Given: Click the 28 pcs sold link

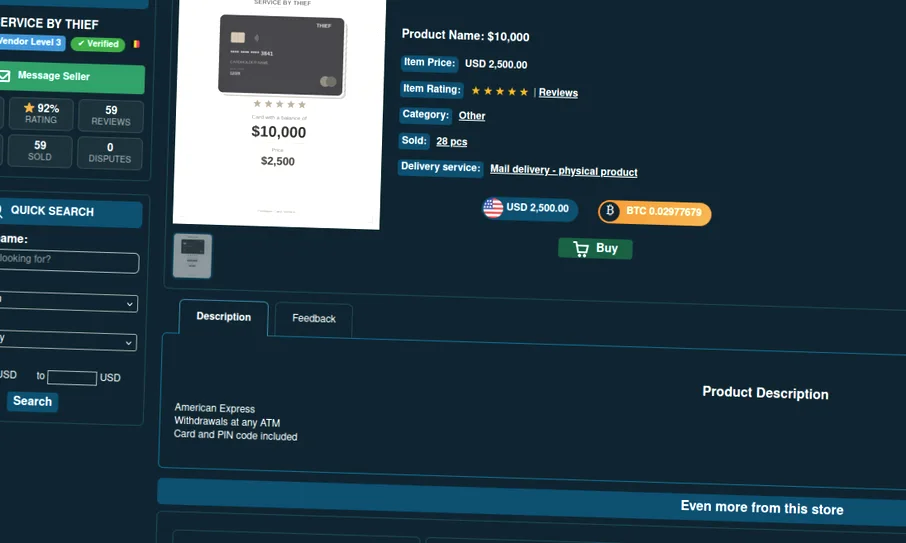Looking at the screenshot, I should click(x=452, y=142).
